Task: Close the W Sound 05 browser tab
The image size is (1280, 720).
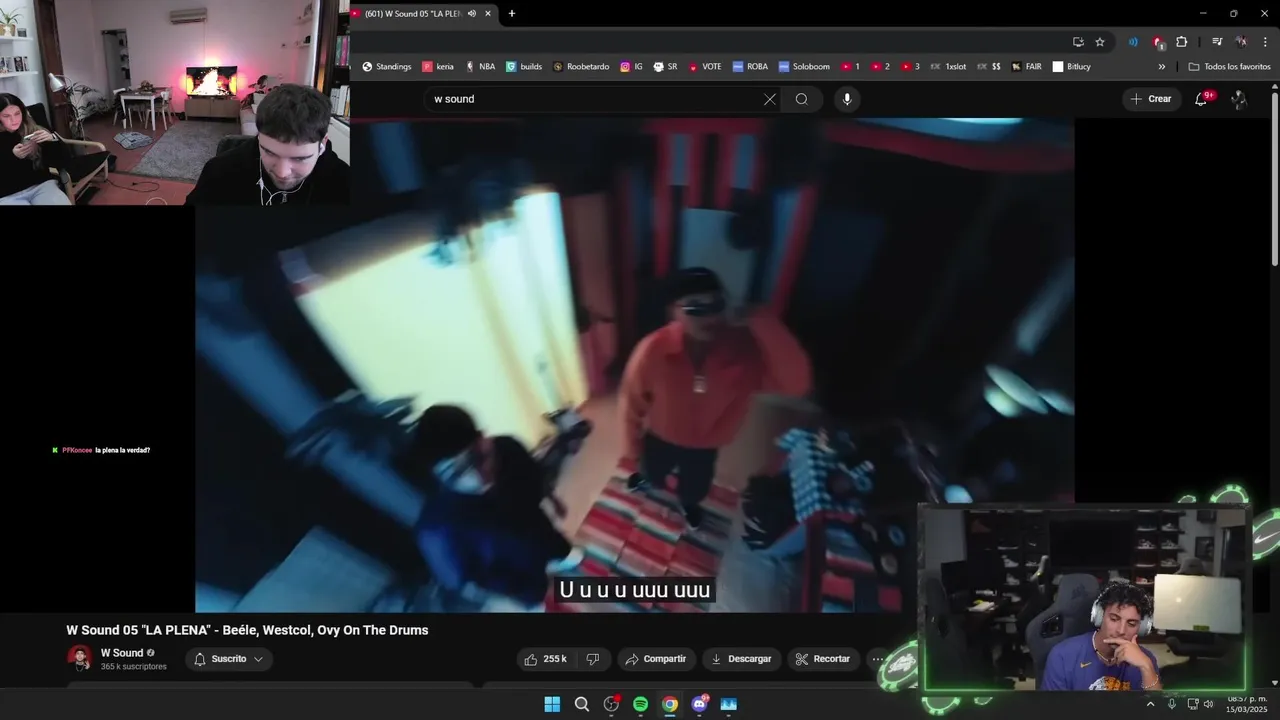Action: pos(488,14)
